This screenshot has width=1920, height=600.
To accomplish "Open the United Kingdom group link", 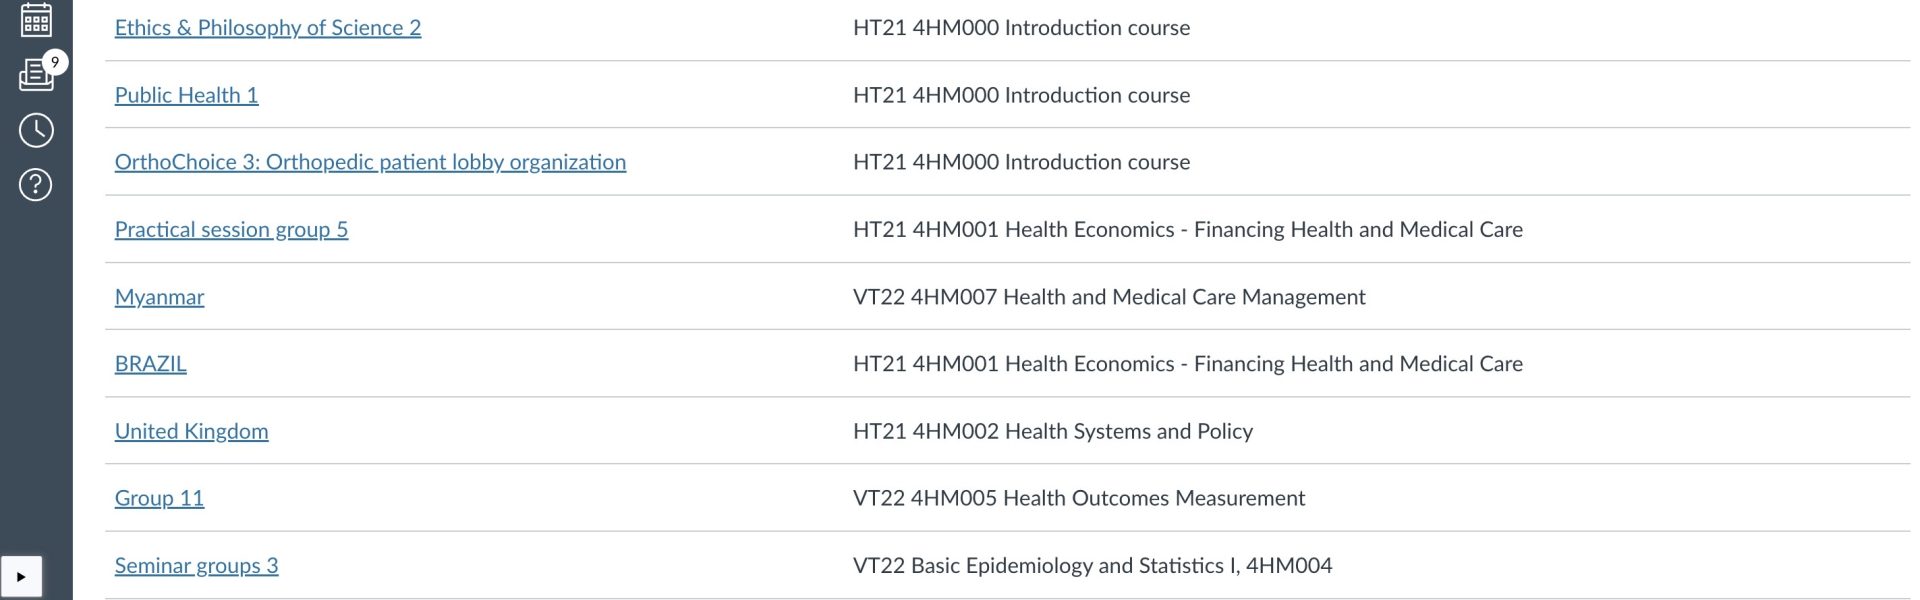I will tap(191, 431).
